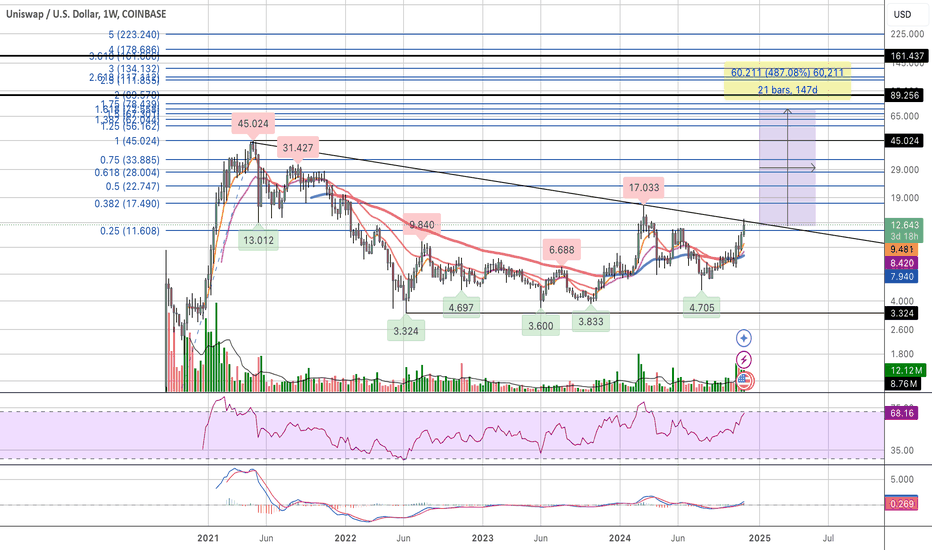Select the purple forecast projection rectangle

[787, 168]
